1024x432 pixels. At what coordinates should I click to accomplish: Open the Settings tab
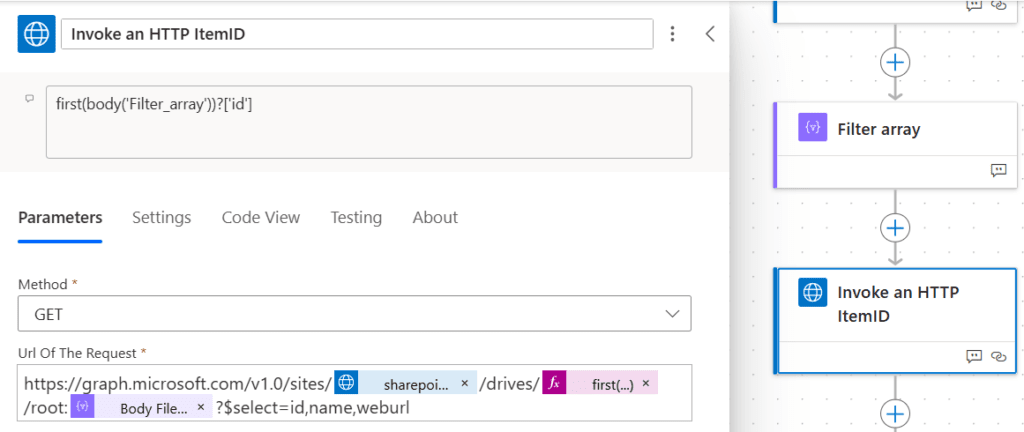[x=161, y=217]
